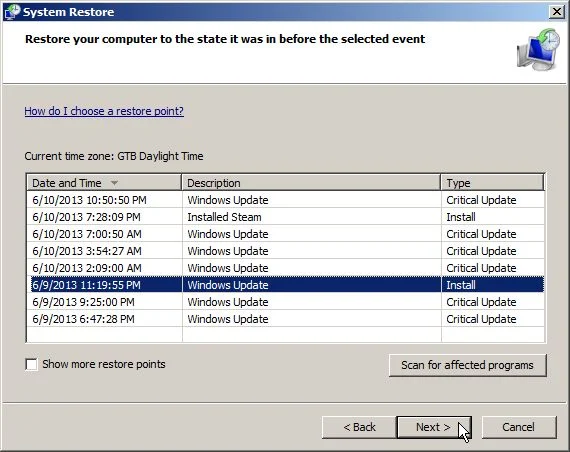Close the System Restore window

click(557, 12)
